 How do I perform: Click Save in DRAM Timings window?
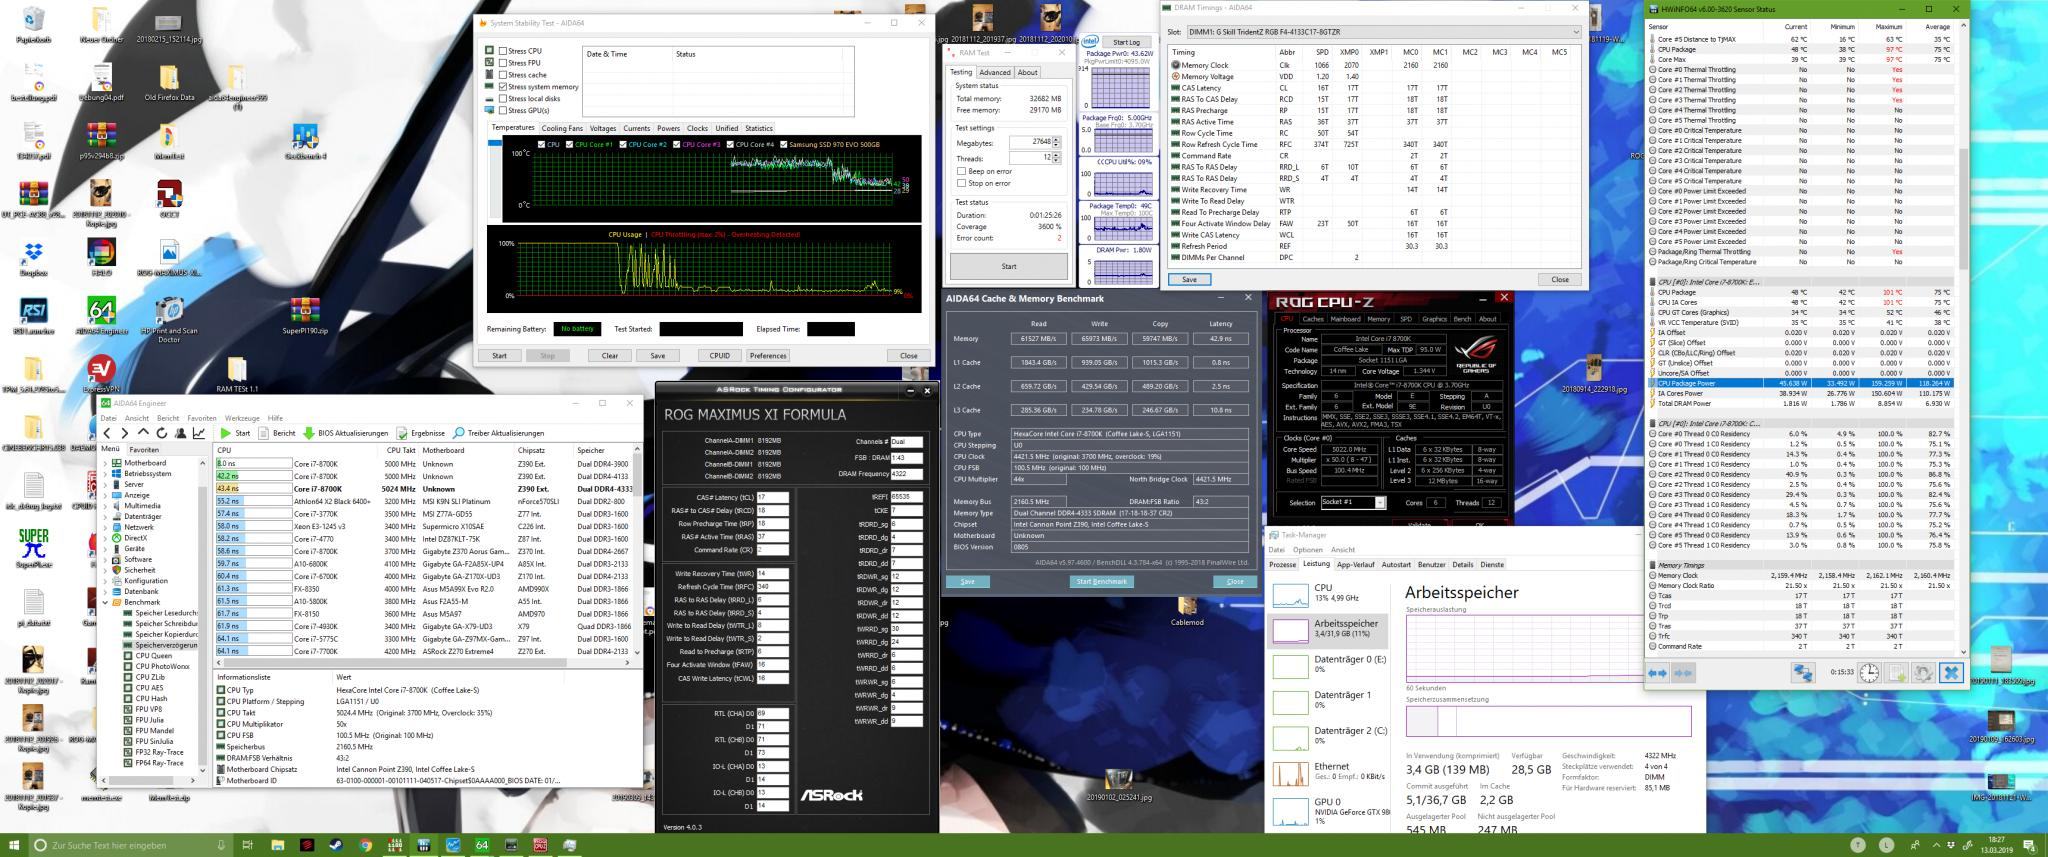(1189, 280)
